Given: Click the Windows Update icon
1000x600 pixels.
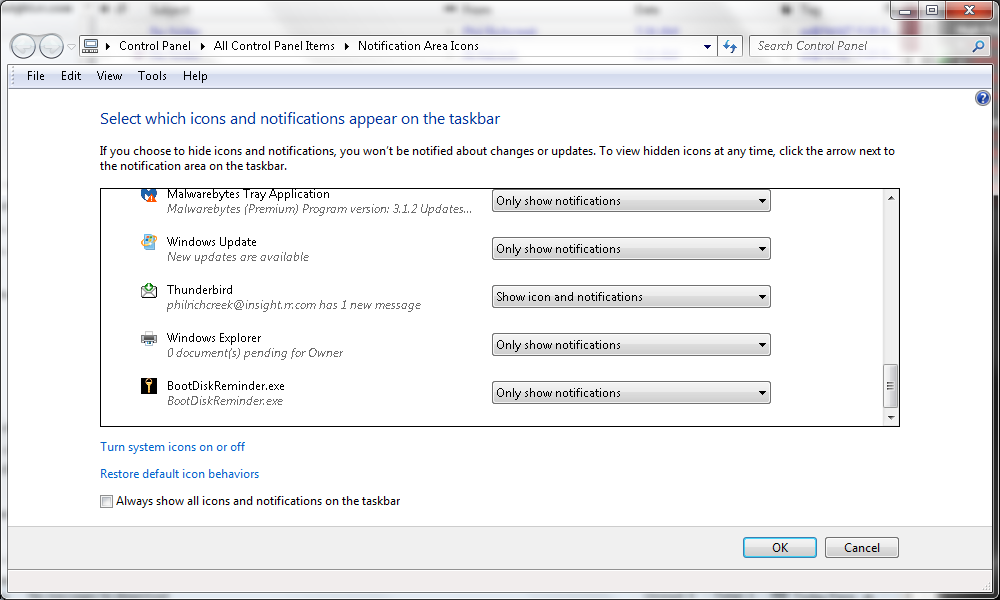Looking at the screenshot, I should pyautogui.click(x=149, y=242).
